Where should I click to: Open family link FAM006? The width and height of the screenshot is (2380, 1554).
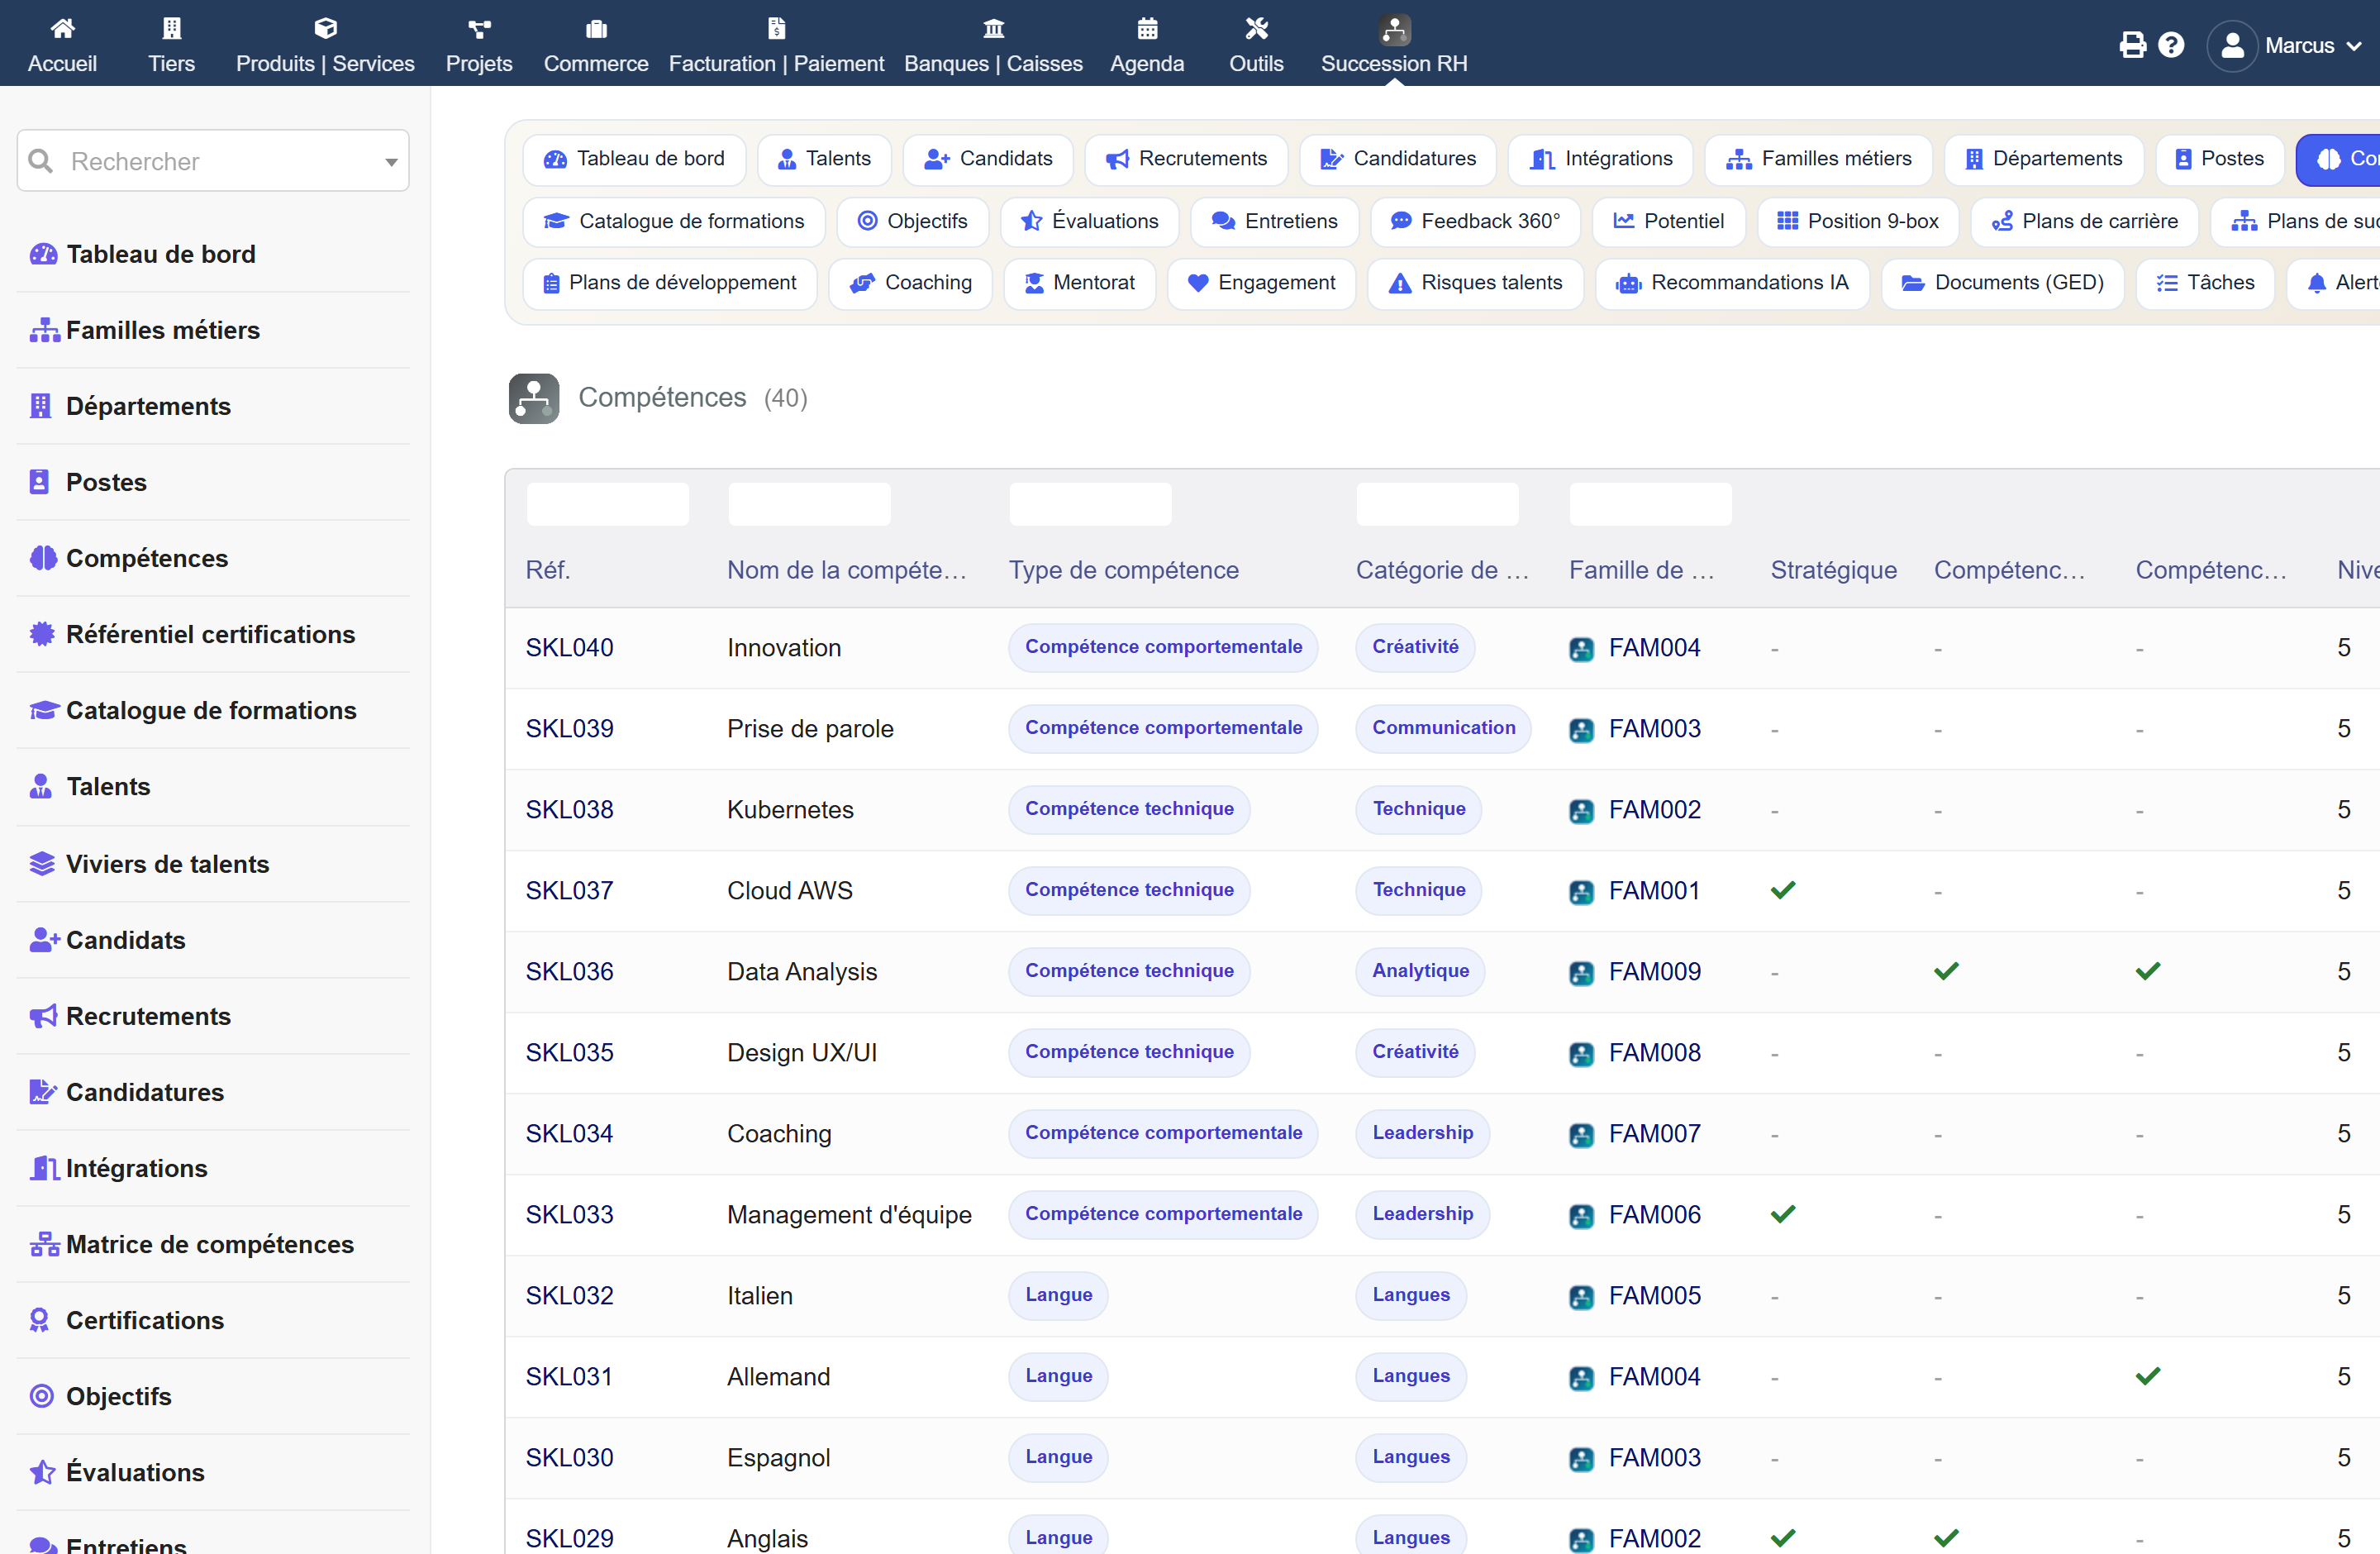1654,1215
